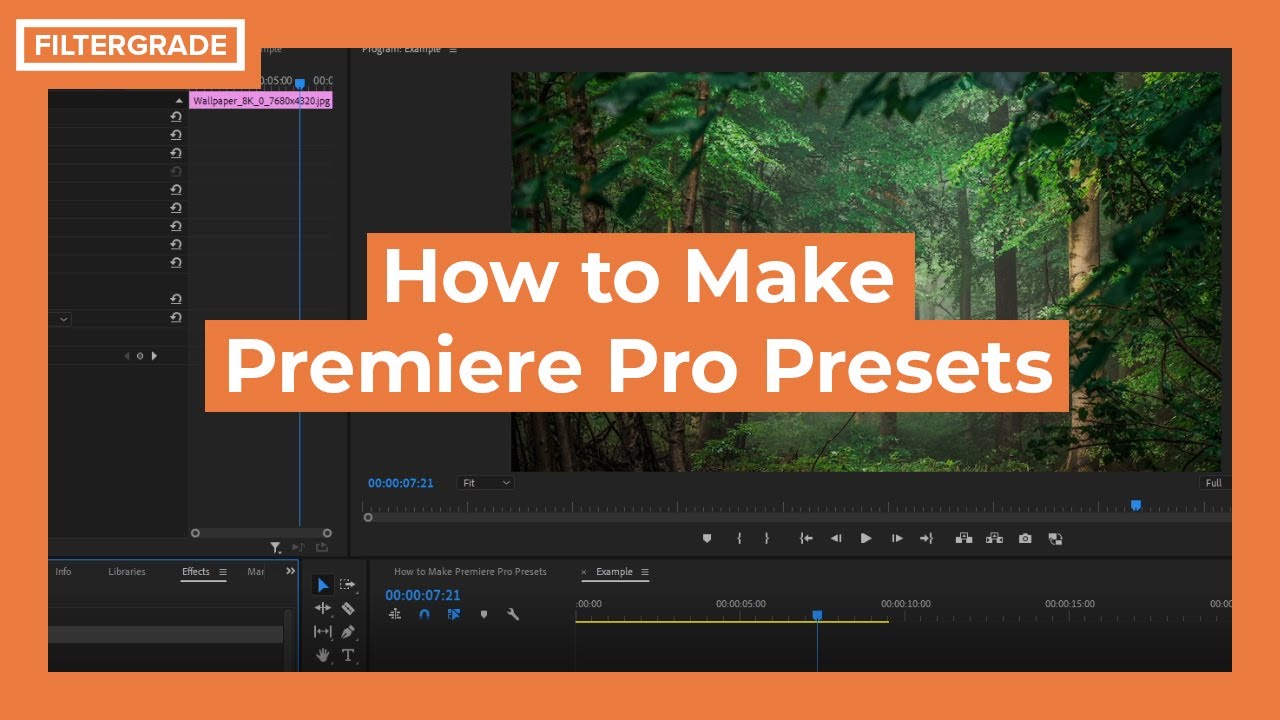Open Example sequence panel menu
Image resolution: width=1280 pixels, height=720 pixels.
[x=645, y=572]
